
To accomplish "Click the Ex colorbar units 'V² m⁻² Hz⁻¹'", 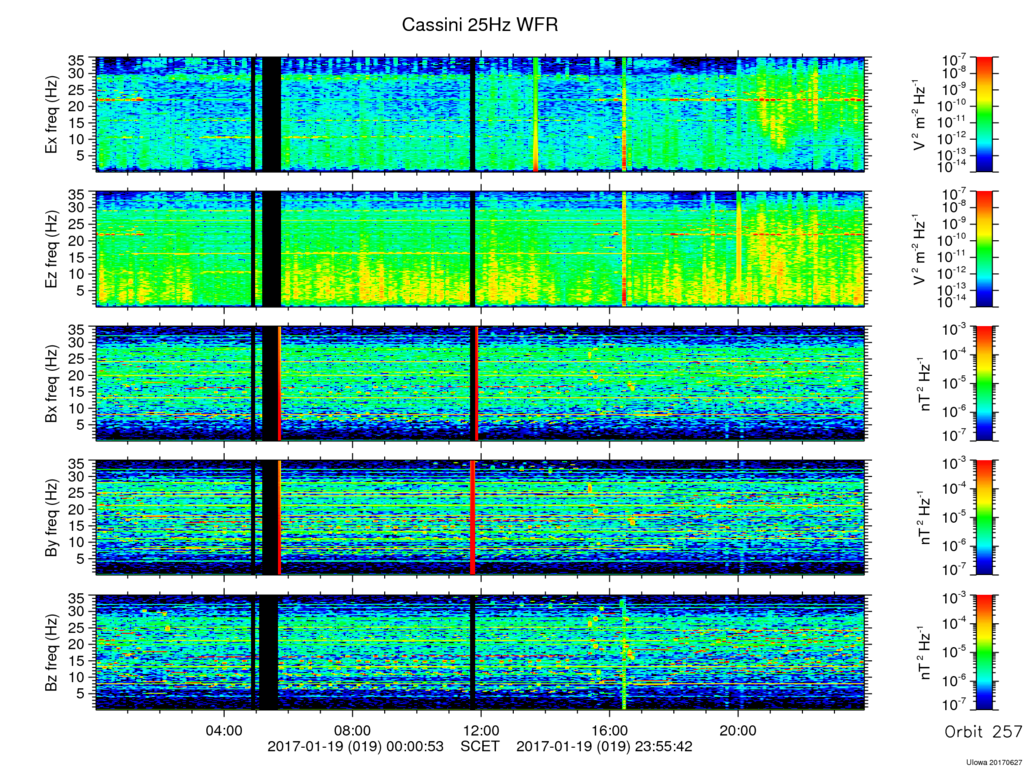I will 920,114.
